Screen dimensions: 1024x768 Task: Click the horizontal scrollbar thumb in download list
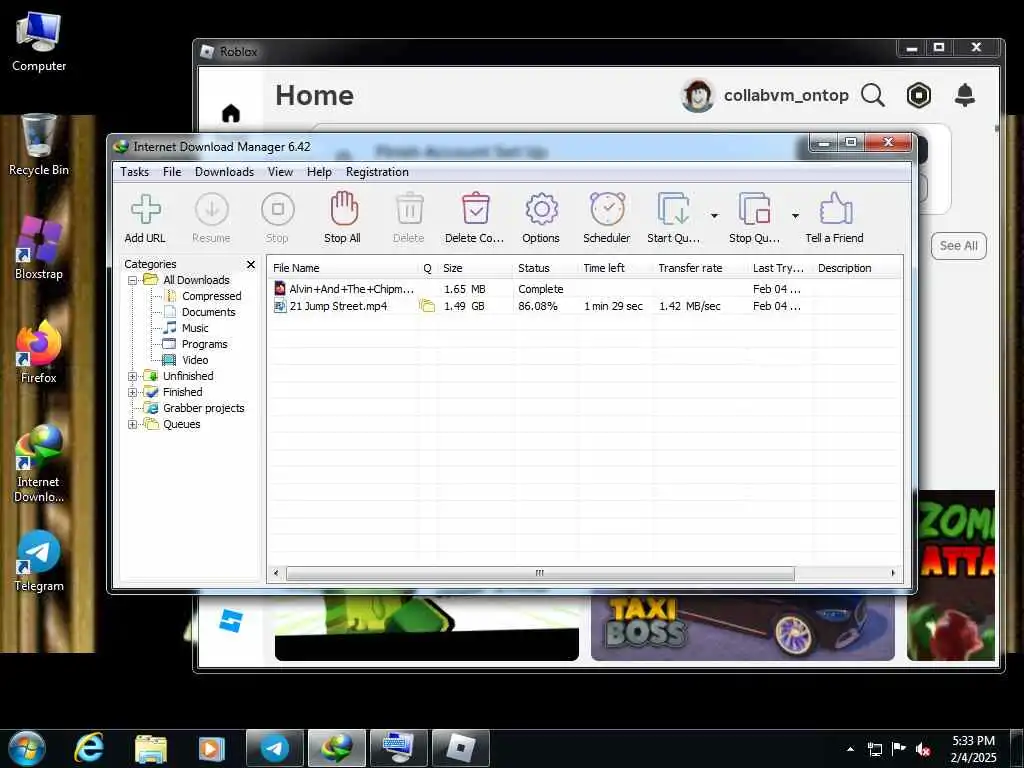coord(540,573)
